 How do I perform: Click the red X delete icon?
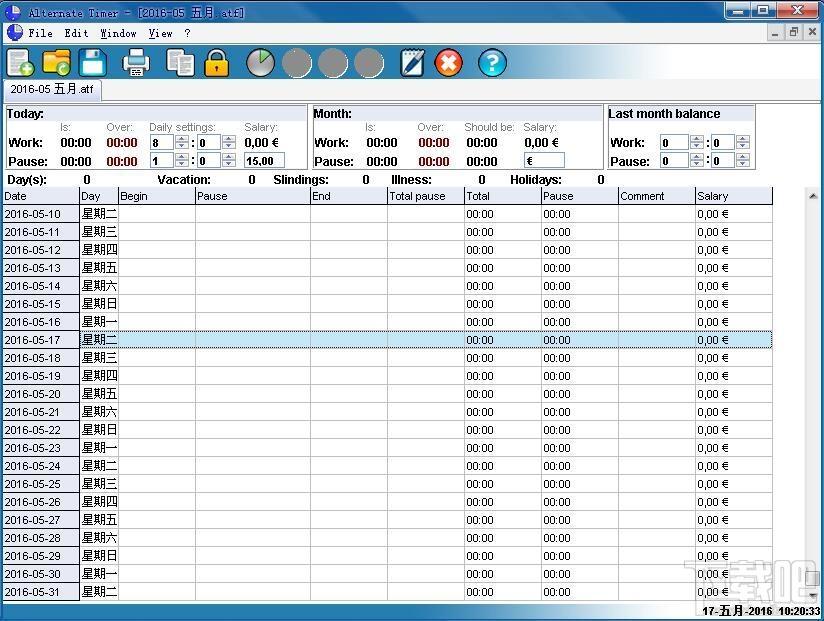tap(448, 63)
